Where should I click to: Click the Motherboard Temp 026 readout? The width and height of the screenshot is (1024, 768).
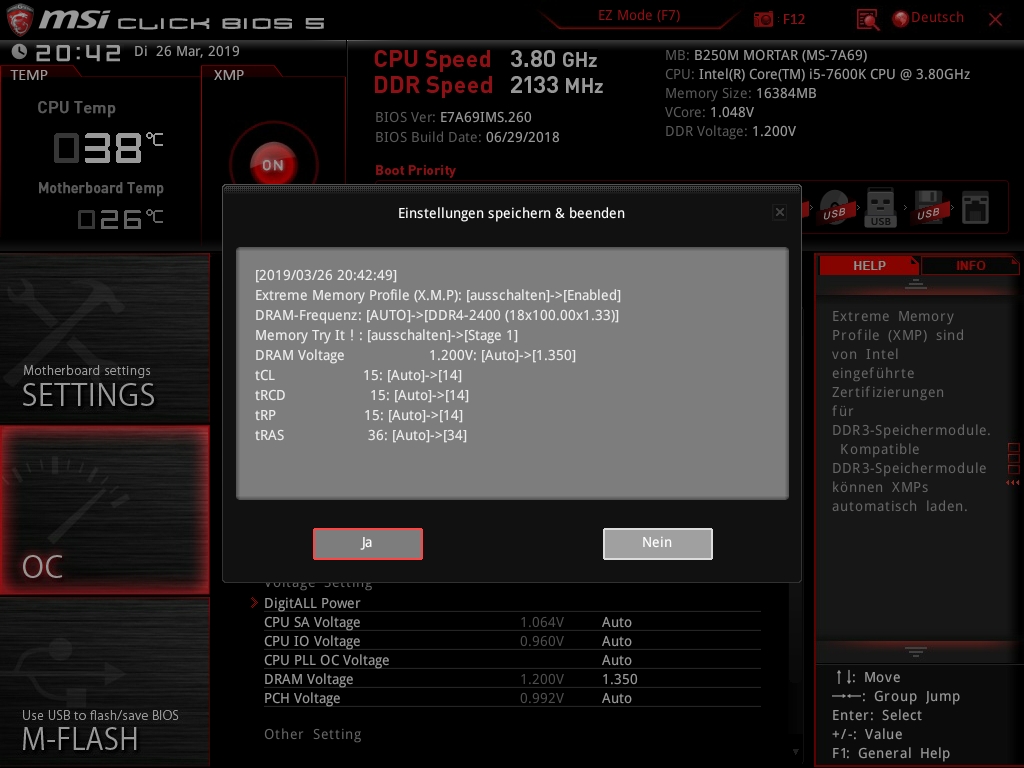pos(120,219)
